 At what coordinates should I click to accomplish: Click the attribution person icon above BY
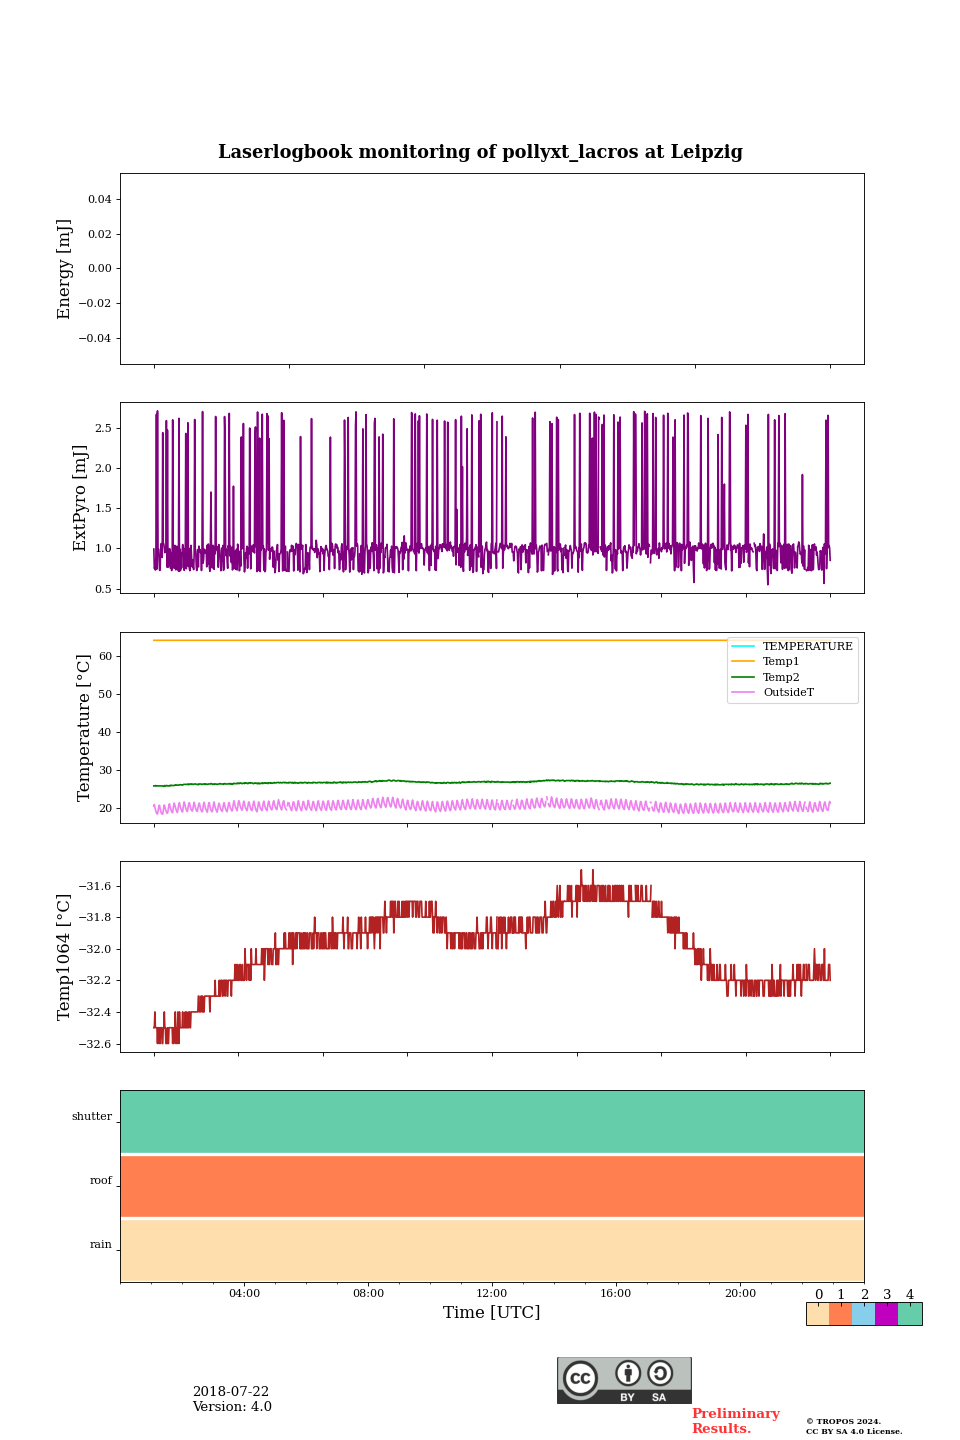pos(628,1373)
